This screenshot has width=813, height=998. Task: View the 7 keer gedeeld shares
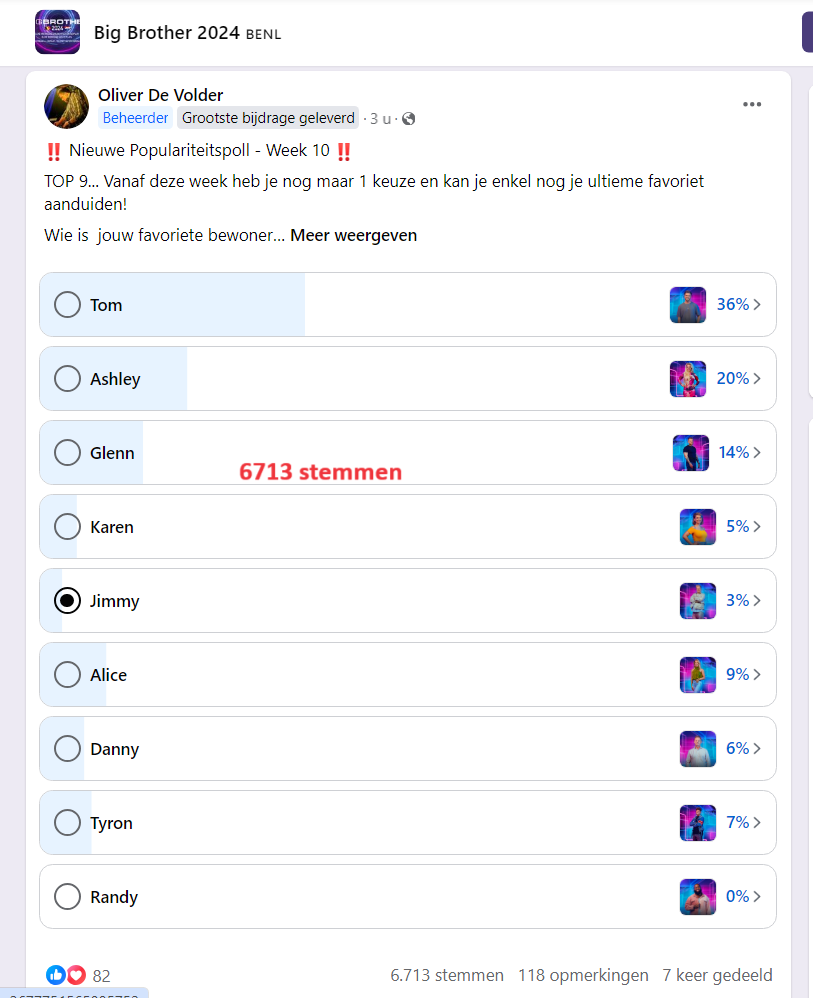click(x=717, y=975)
